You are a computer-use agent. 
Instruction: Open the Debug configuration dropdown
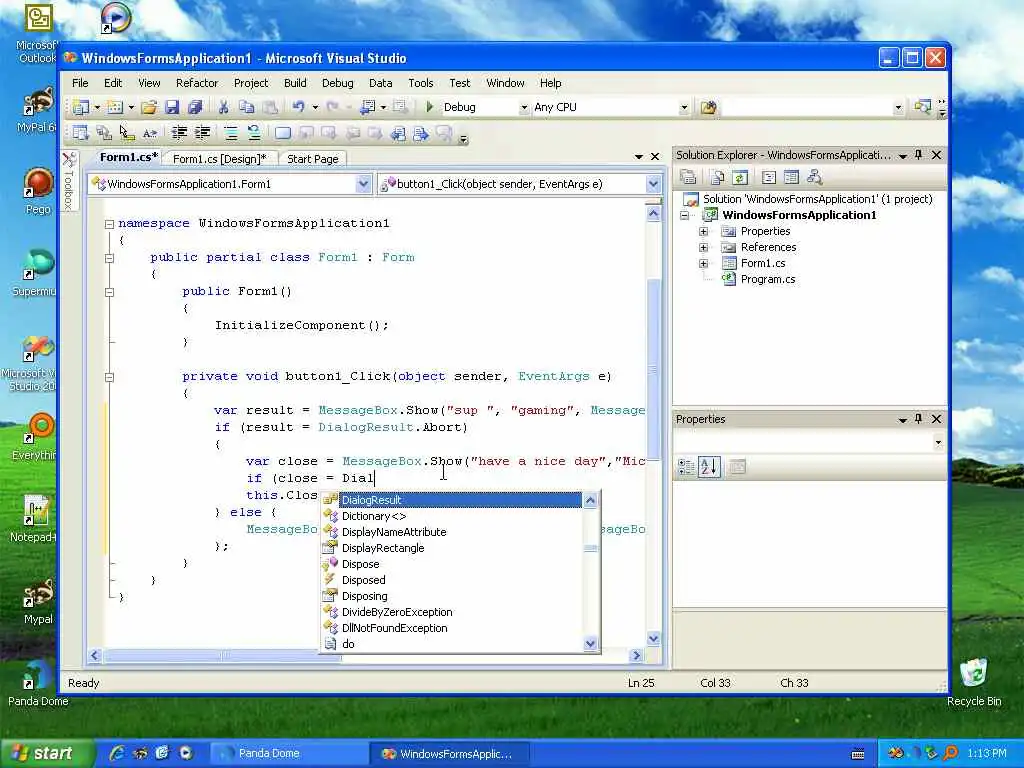pos(523,107)
